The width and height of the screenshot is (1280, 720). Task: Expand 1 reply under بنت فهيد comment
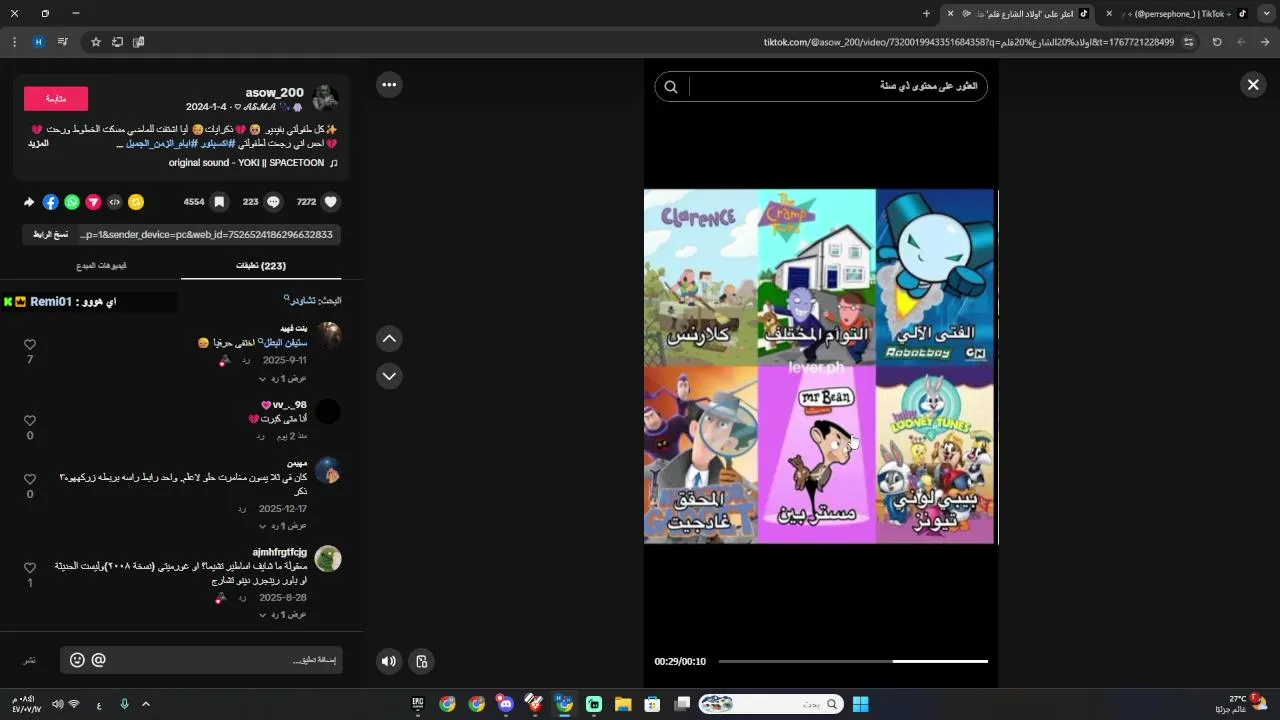click(283, 379)
